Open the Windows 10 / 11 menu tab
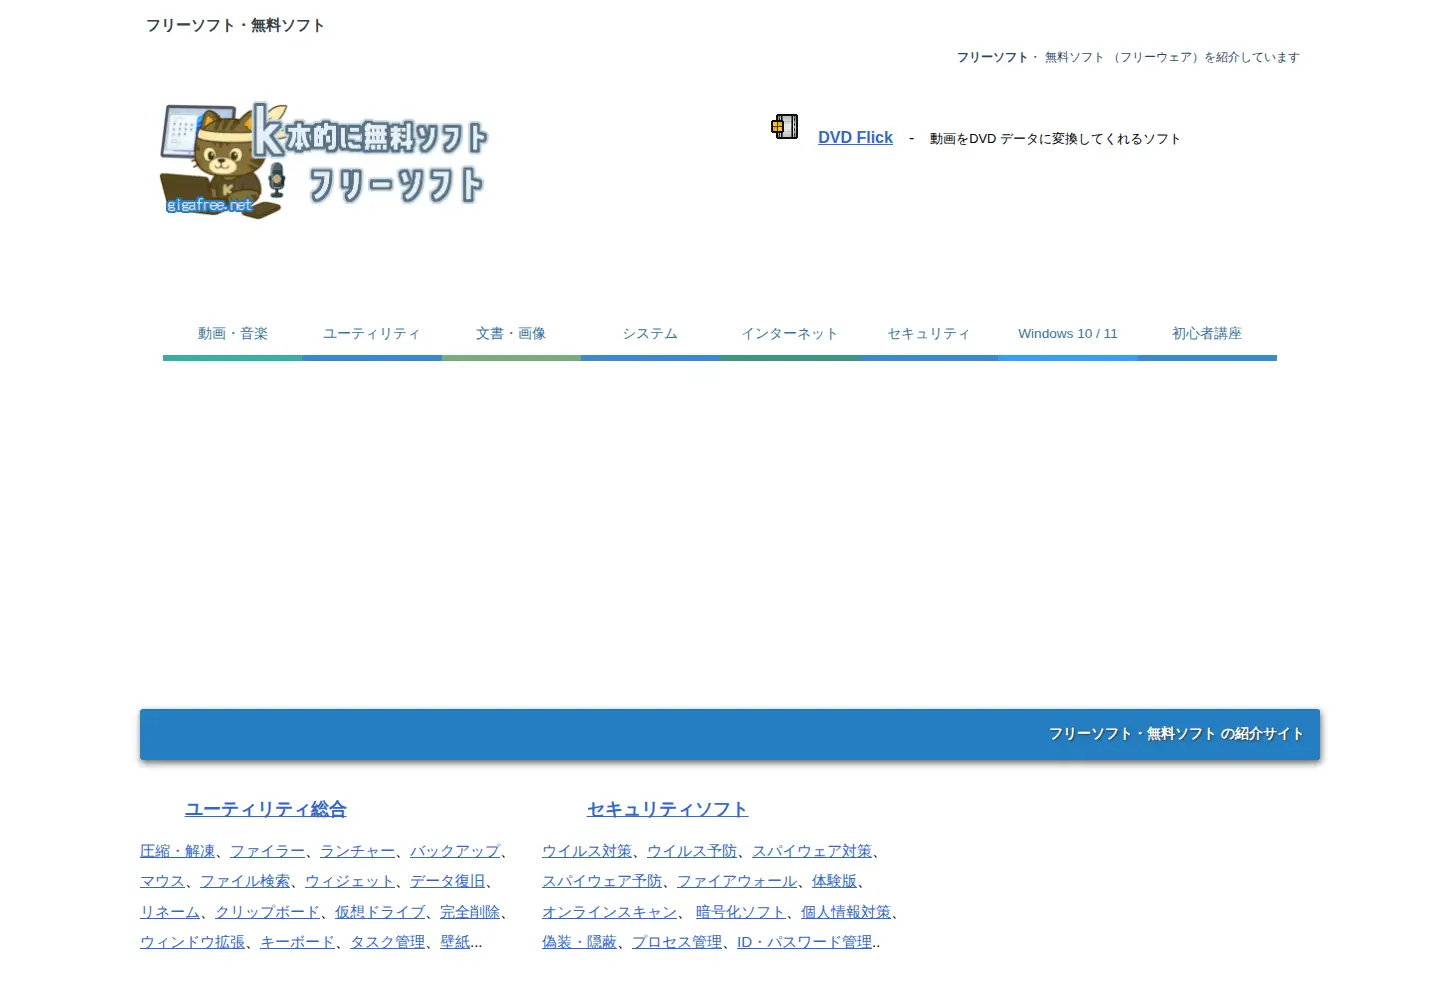The width and height of the screenshot is (1440, 1000). point(1068,334)
